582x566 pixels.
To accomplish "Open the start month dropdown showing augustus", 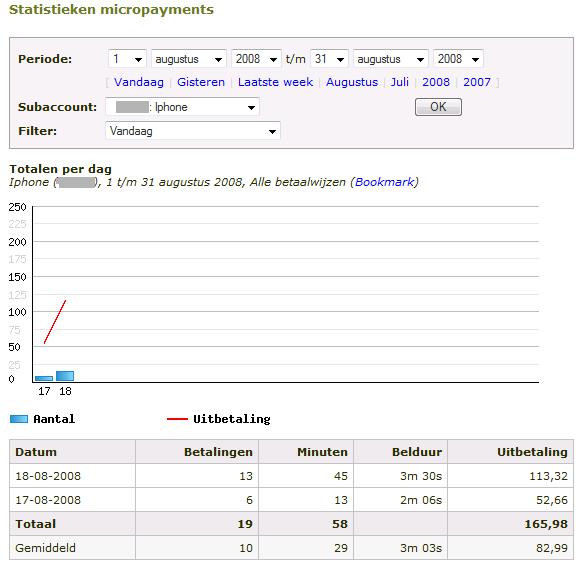I will (189, 59).
